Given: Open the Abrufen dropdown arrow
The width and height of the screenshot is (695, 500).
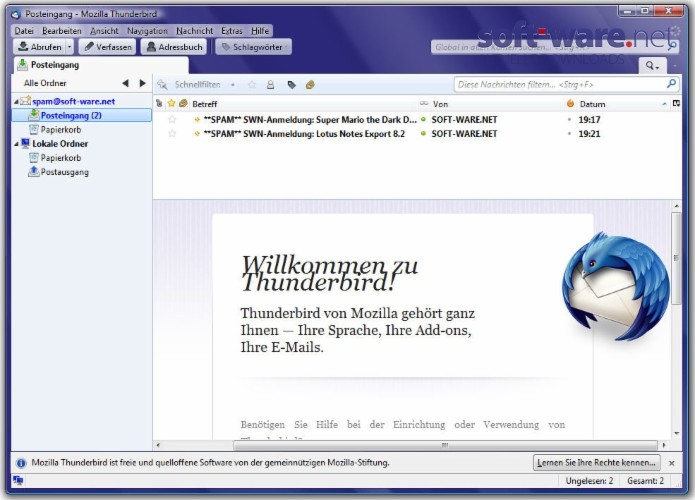Looking at the screenshot, I should click(70, 47).
